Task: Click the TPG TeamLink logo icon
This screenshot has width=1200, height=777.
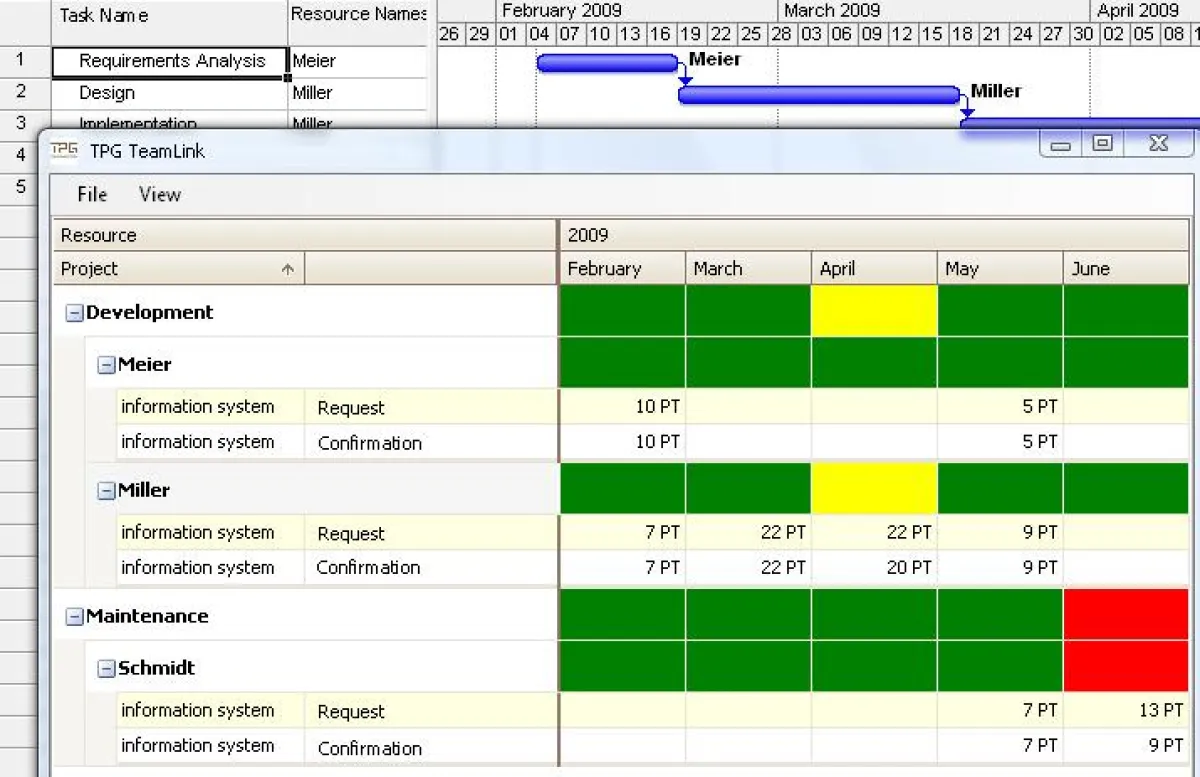Action: point(64,150)
